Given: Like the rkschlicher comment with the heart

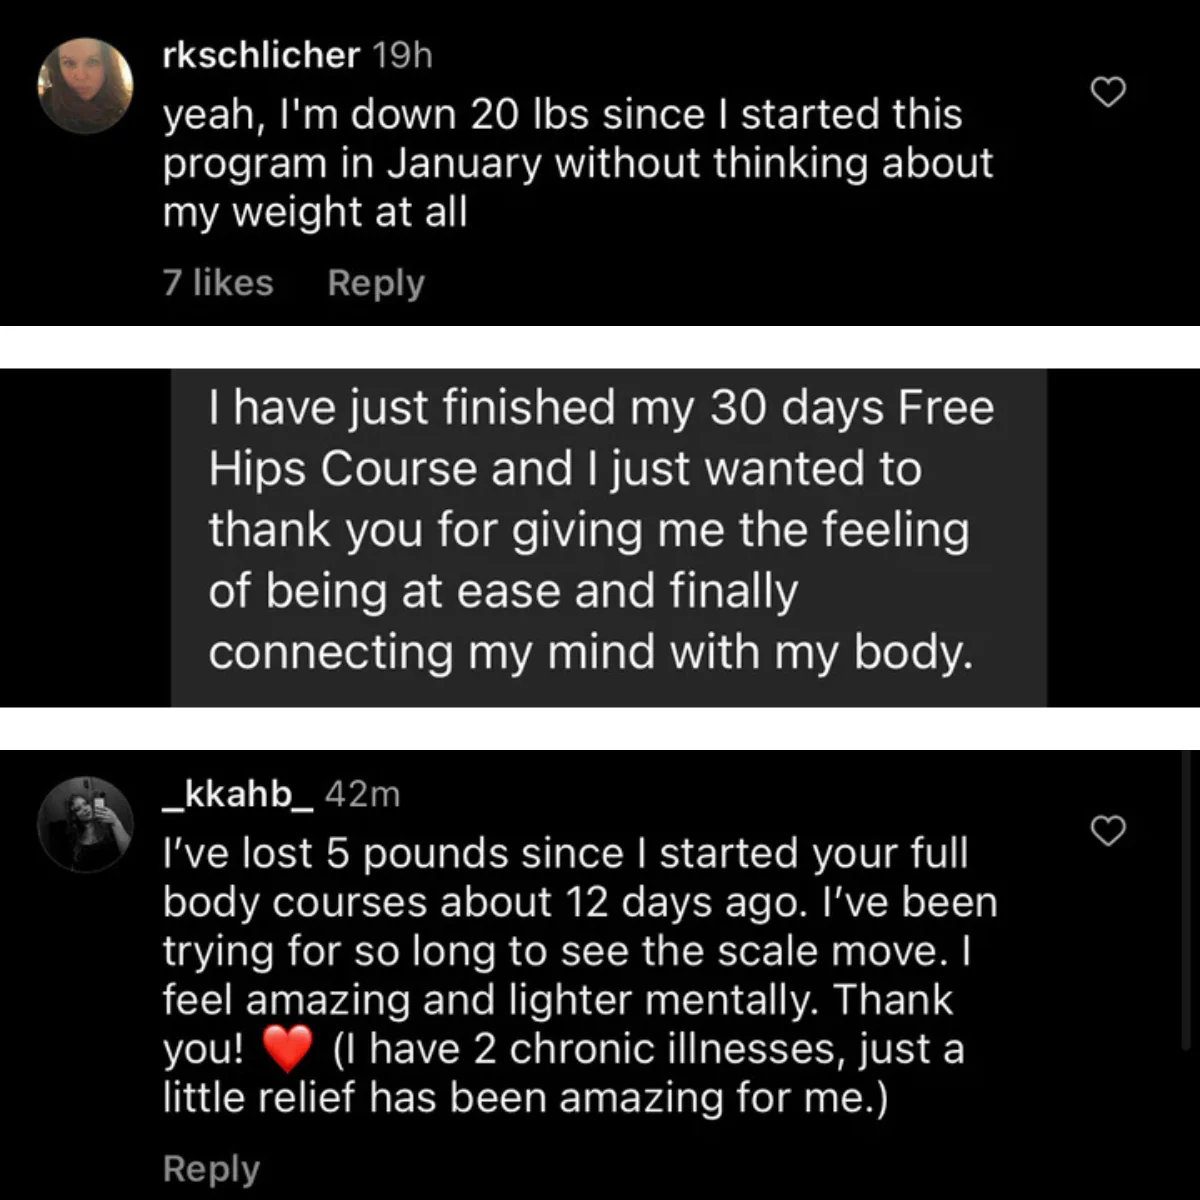Looking at the screenshot, I should click(x=1107, y=92).
